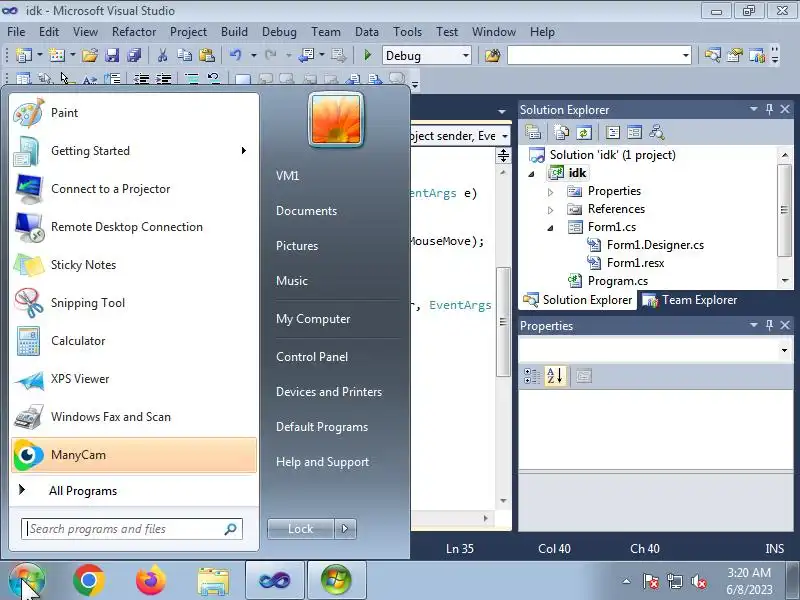Decrease line indent in text editor toolbar

tap(141, 79)
